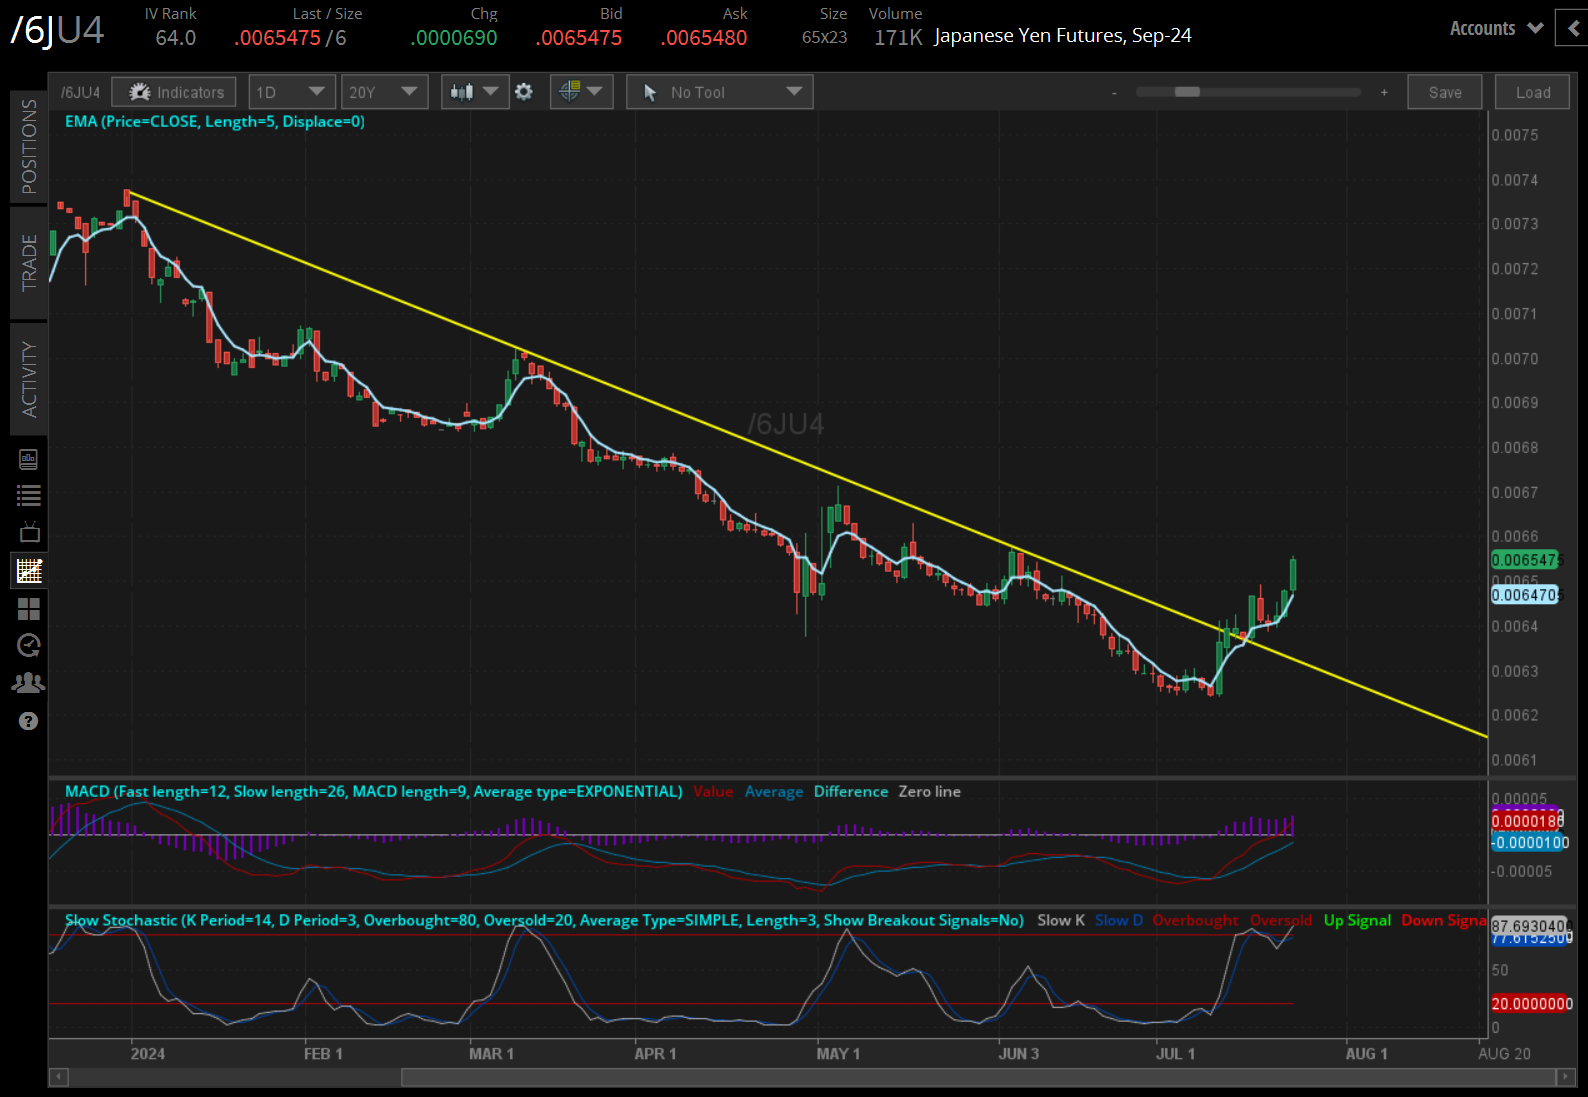Viewport: 1588px width, 1097px height.
Task: Open the grid layout icon in sidebar
Action: tap(29, 609)
